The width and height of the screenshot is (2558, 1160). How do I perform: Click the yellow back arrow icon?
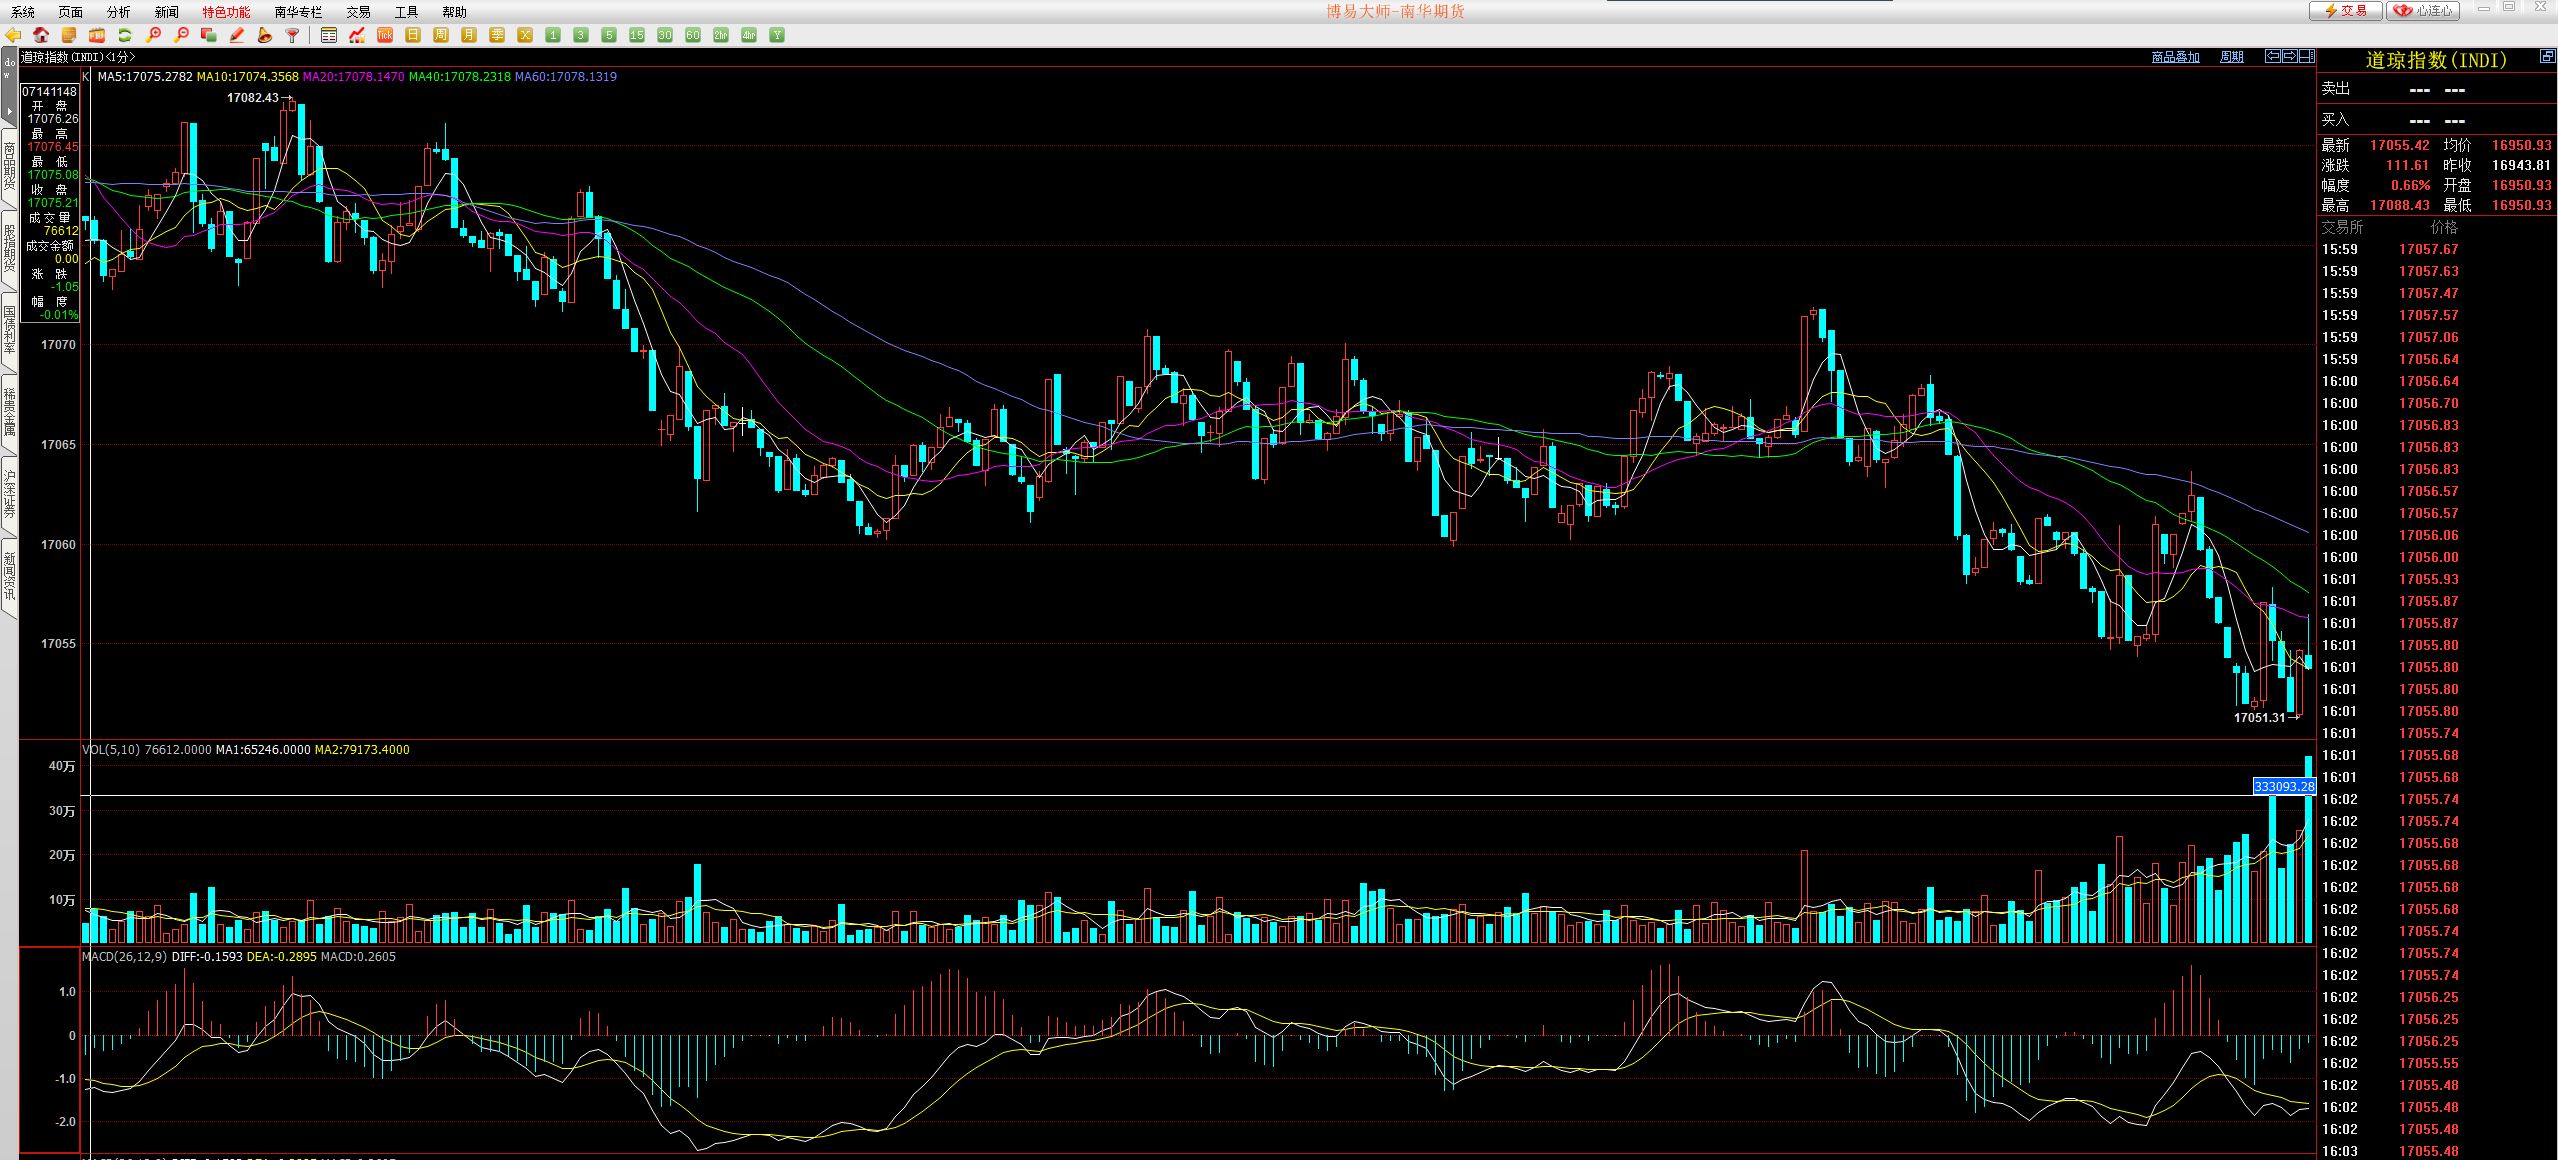click(x=13, y=35)
